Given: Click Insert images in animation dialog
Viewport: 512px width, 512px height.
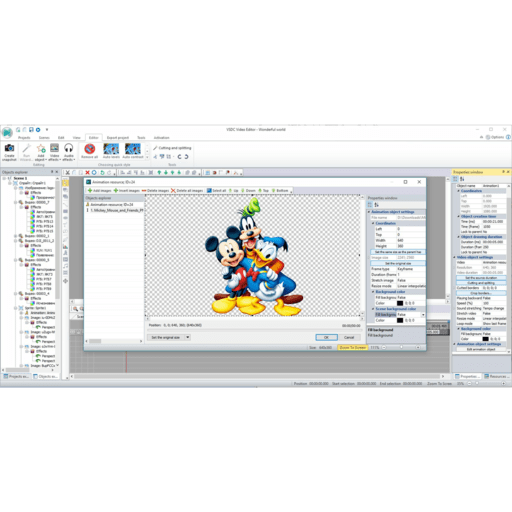Looking at the screenshot, I should [127, 191].
